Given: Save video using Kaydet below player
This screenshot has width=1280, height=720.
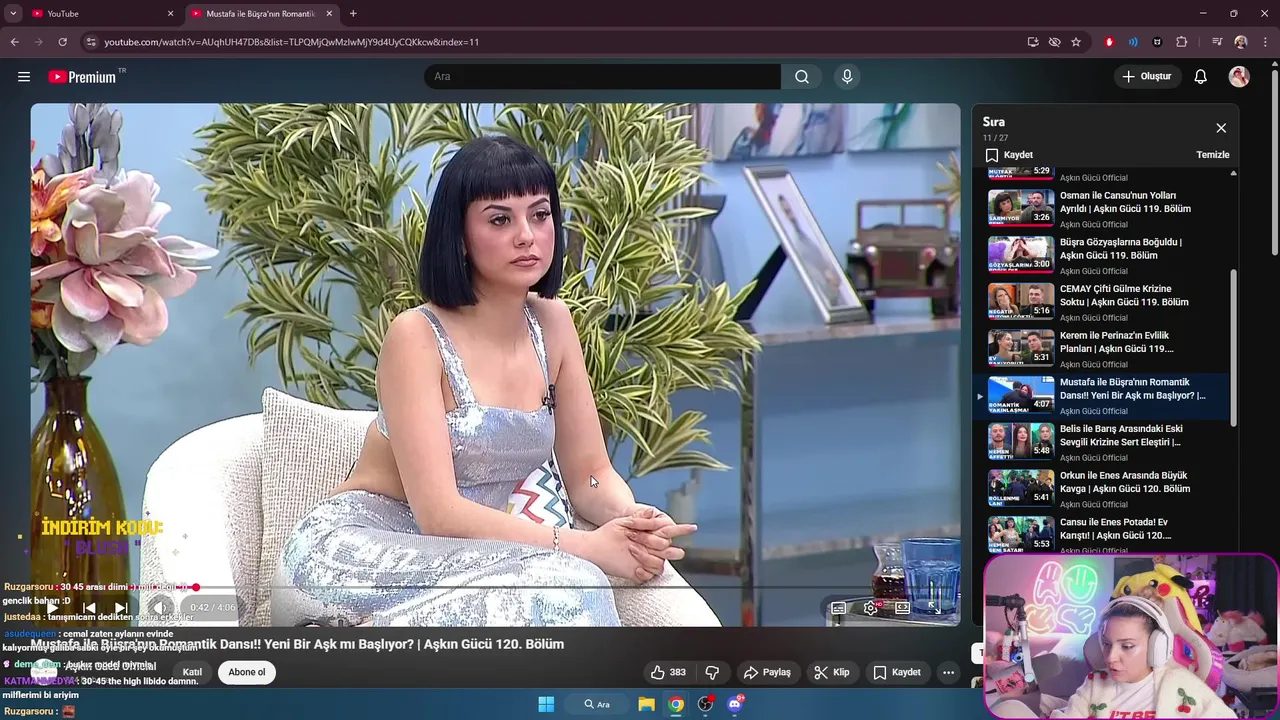Looking at the screenshot, I should click(x=897, y=672).
